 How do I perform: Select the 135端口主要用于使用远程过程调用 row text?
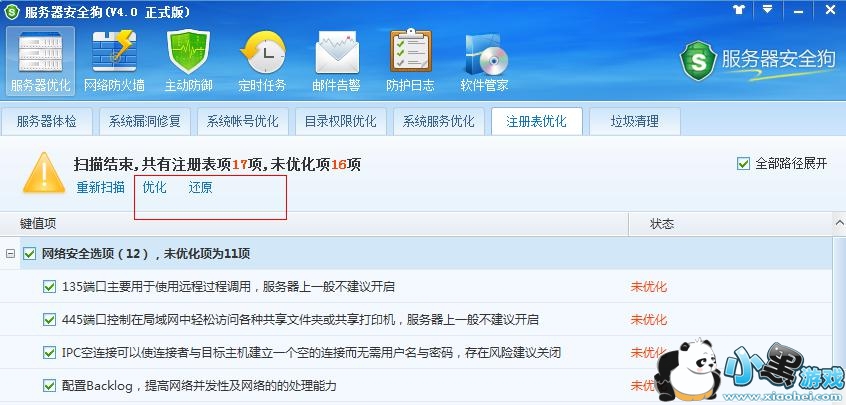(229, 286)
